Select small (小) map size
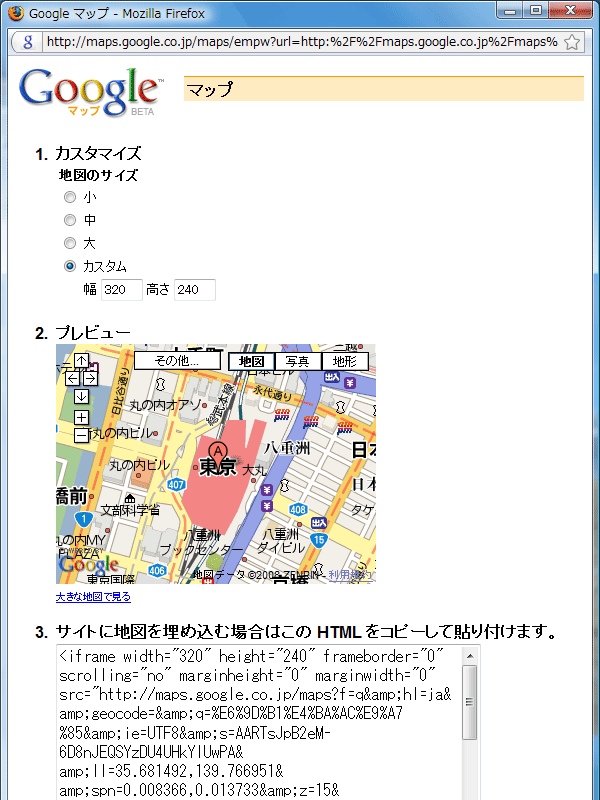This screenshot has height=800, width=600. click(70, 197)
